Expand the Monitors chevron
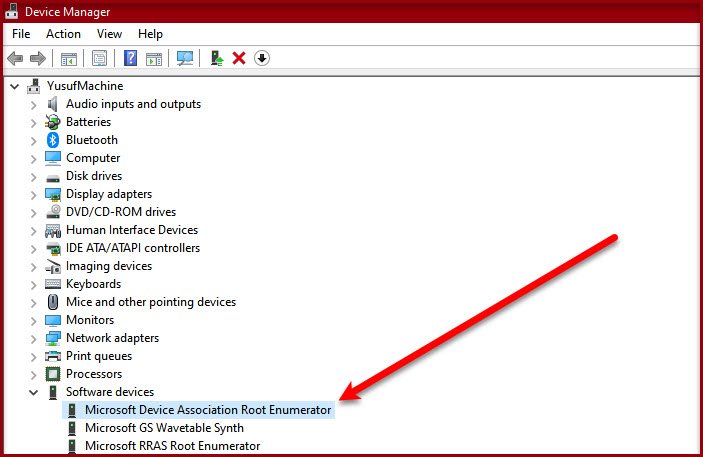 (34, 321)
